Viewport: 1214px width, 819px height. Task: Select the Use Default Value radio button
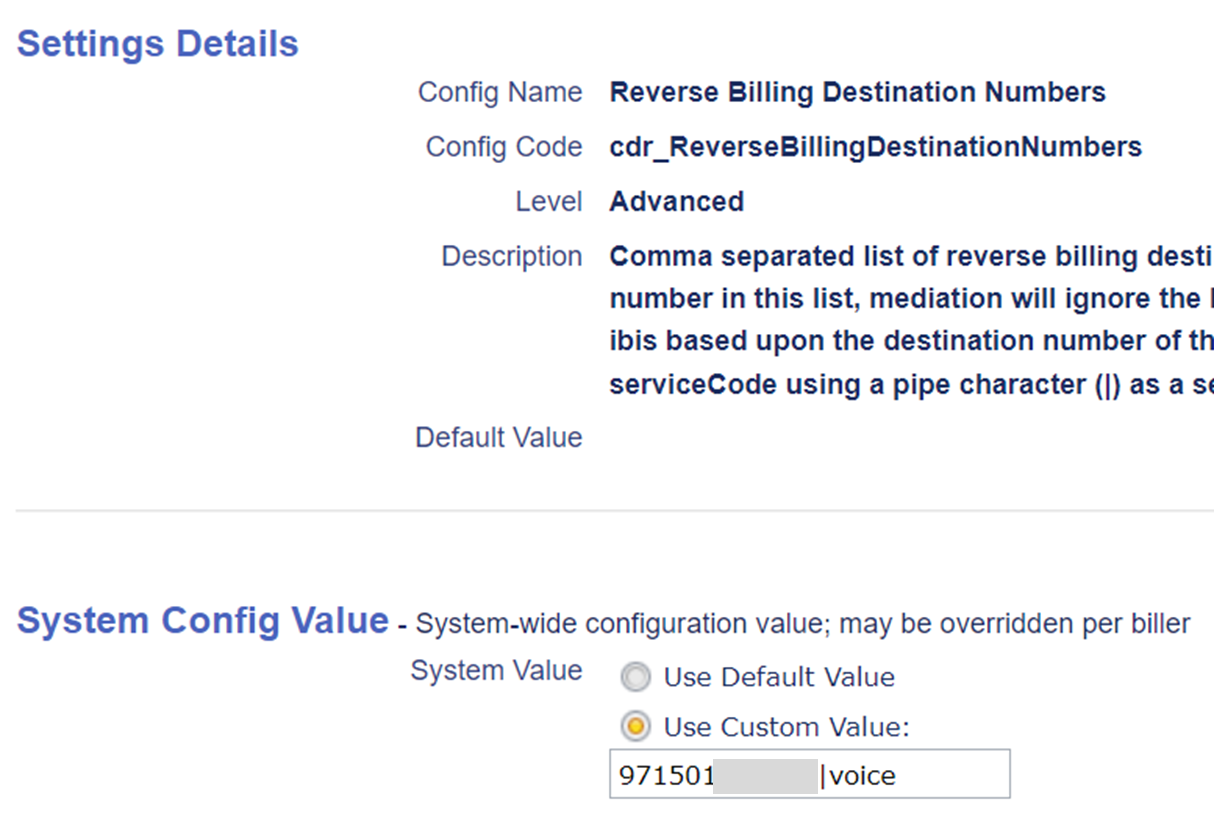point(635,678)
